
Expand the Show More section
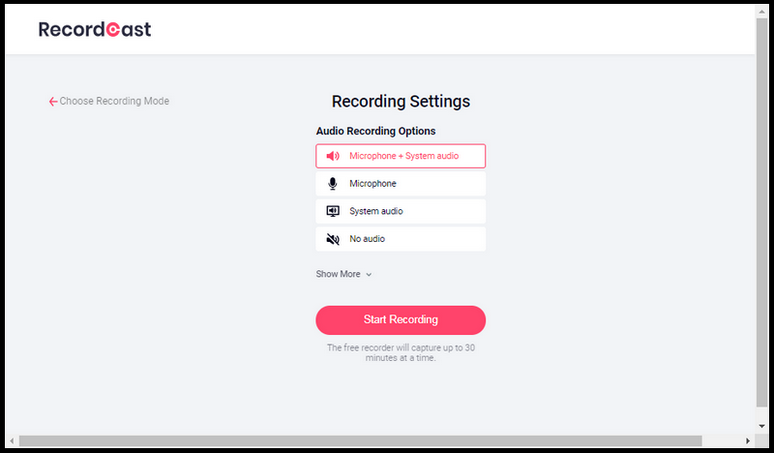pos(344,274)
